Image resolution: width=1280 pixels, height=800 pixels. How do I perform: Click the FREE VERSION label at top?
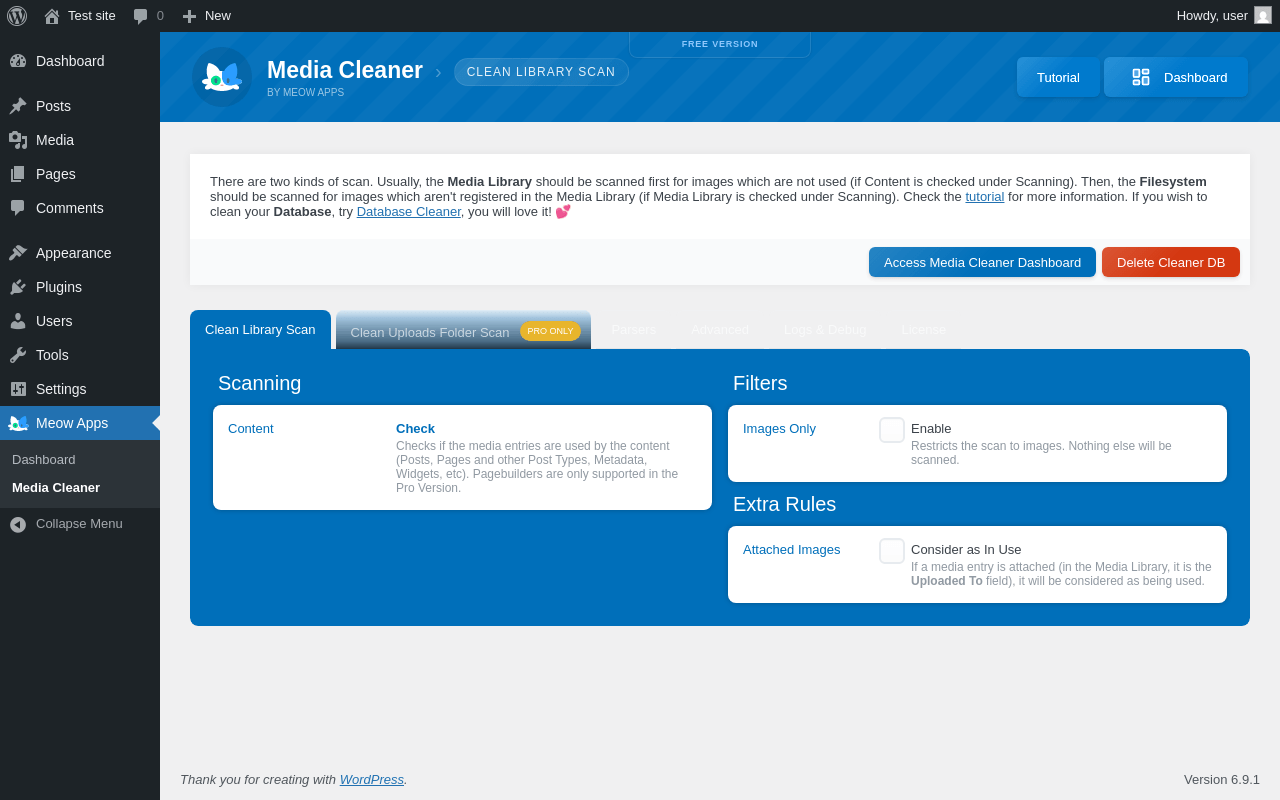(x=720, y=44)
